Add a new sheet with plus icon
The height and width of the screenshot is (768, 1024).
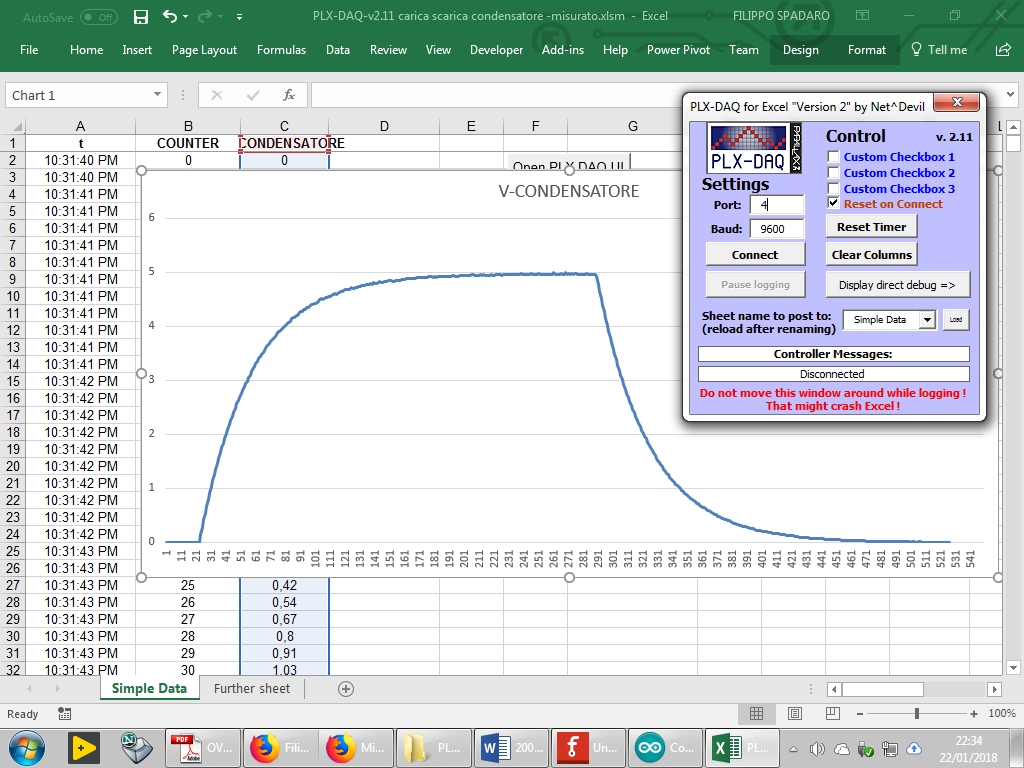pyautogui.click(x=346, y=689)
